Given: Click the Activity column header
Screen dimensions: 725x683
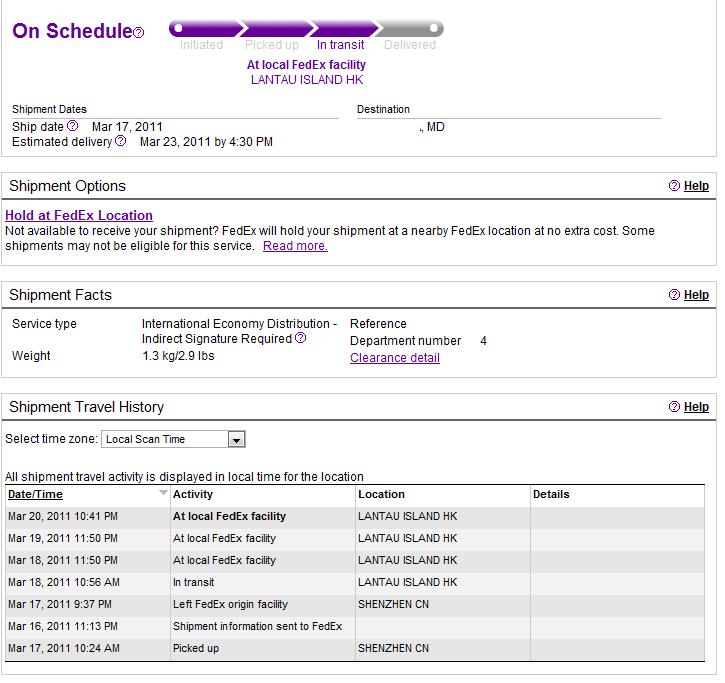Looking at the screenshot, I should (193, 494).
